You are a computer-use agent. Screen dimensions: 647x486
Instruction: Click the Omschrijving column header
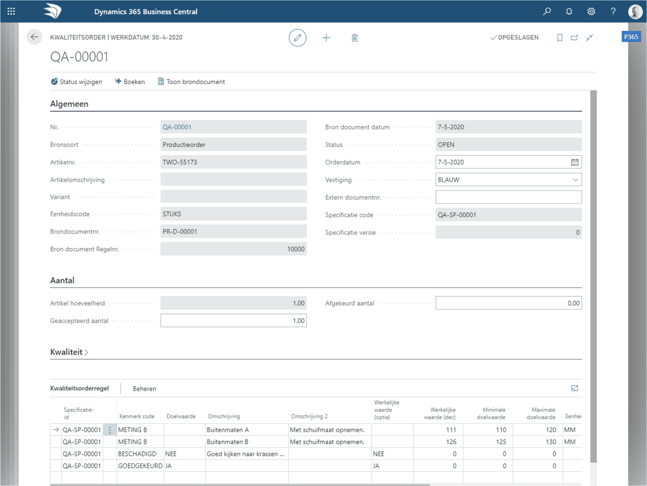pos(224,416)
